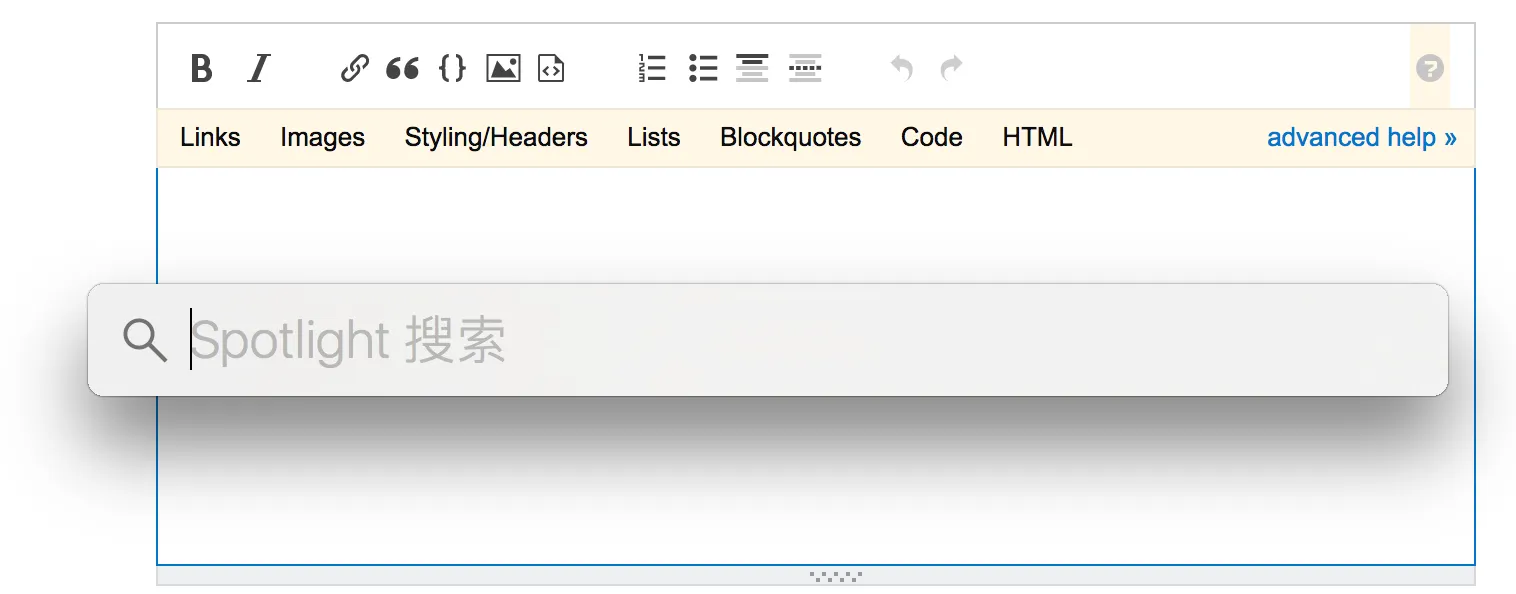
Task: Apply italic formatting with the I icon
Action: point(259,68)
